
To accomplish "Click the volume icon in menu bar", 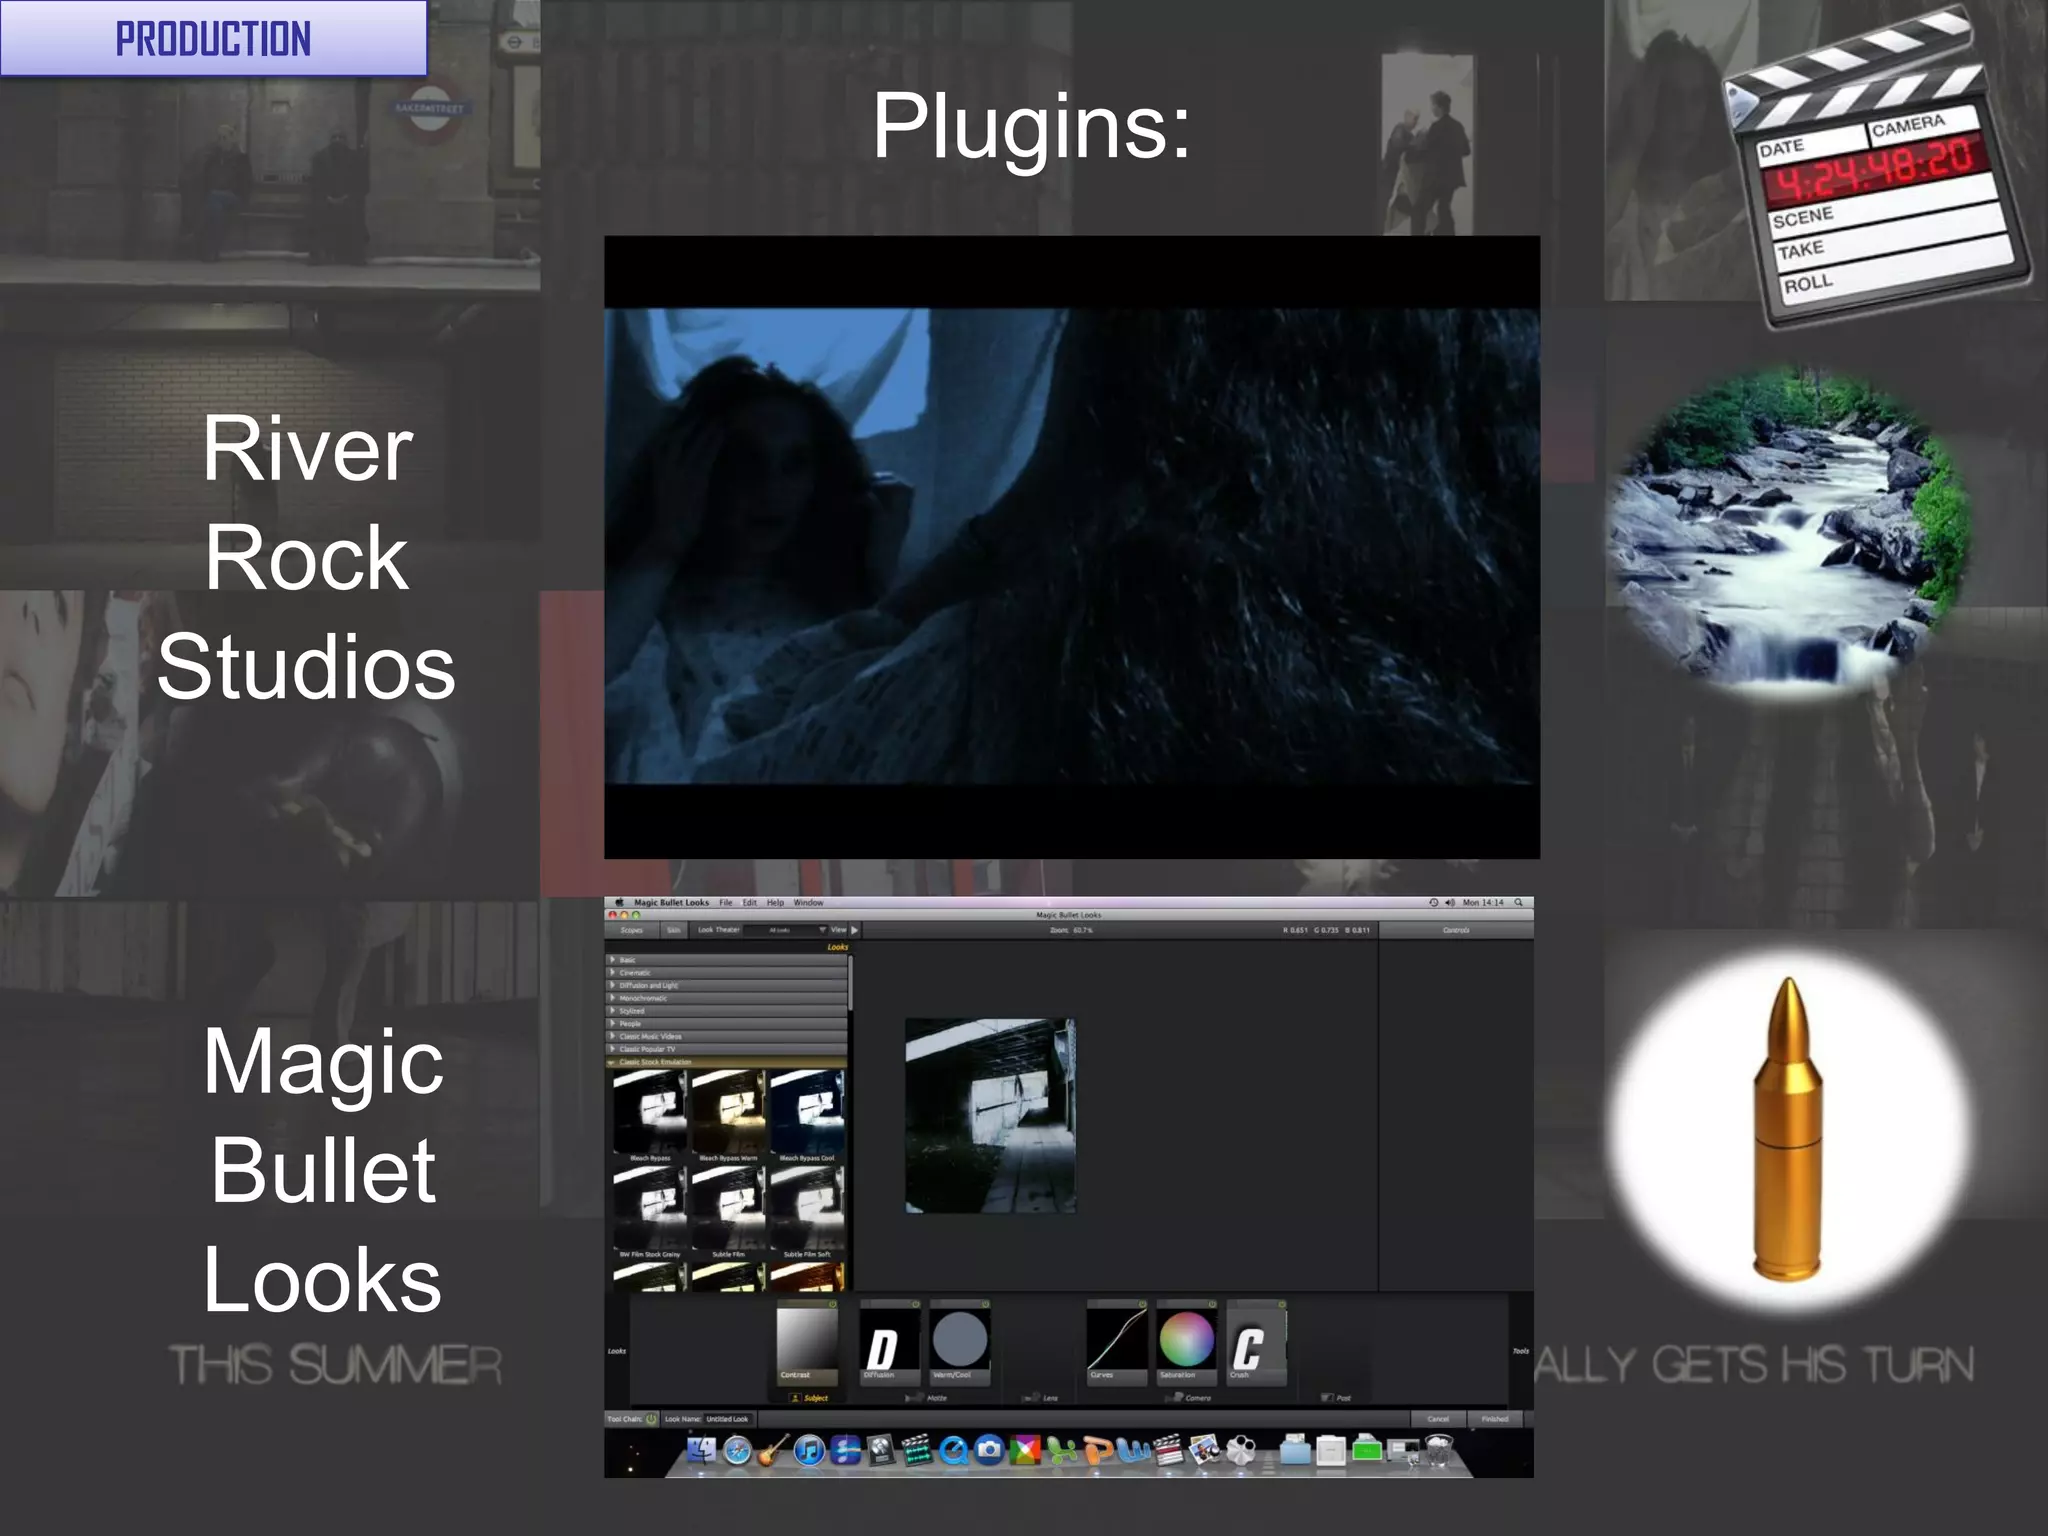I will click(x=1450, y=902).
